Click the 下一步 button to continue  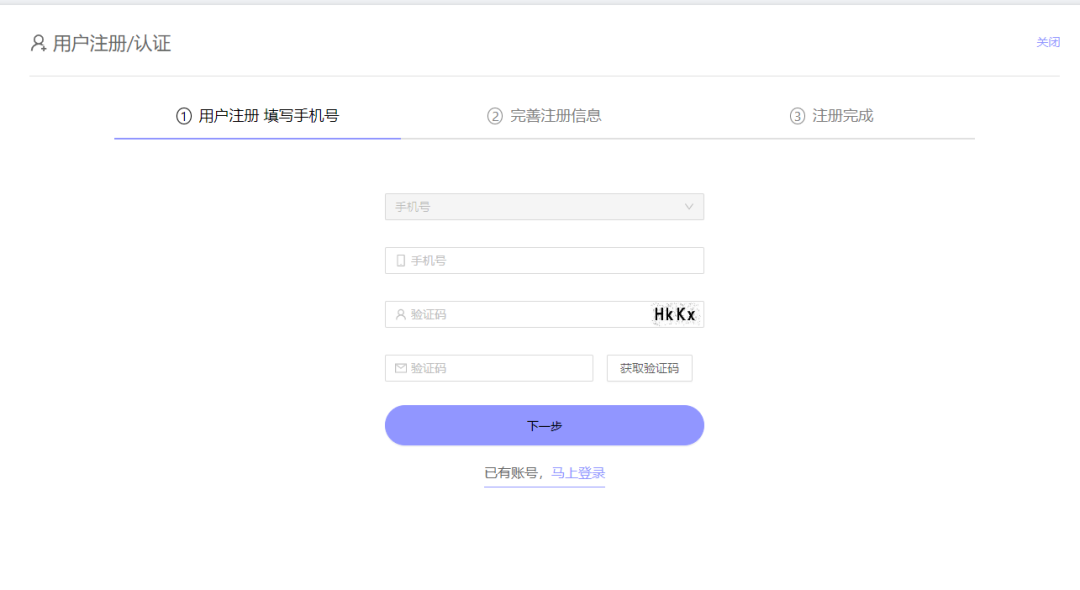pyautogui.click(x=544, y=425)
